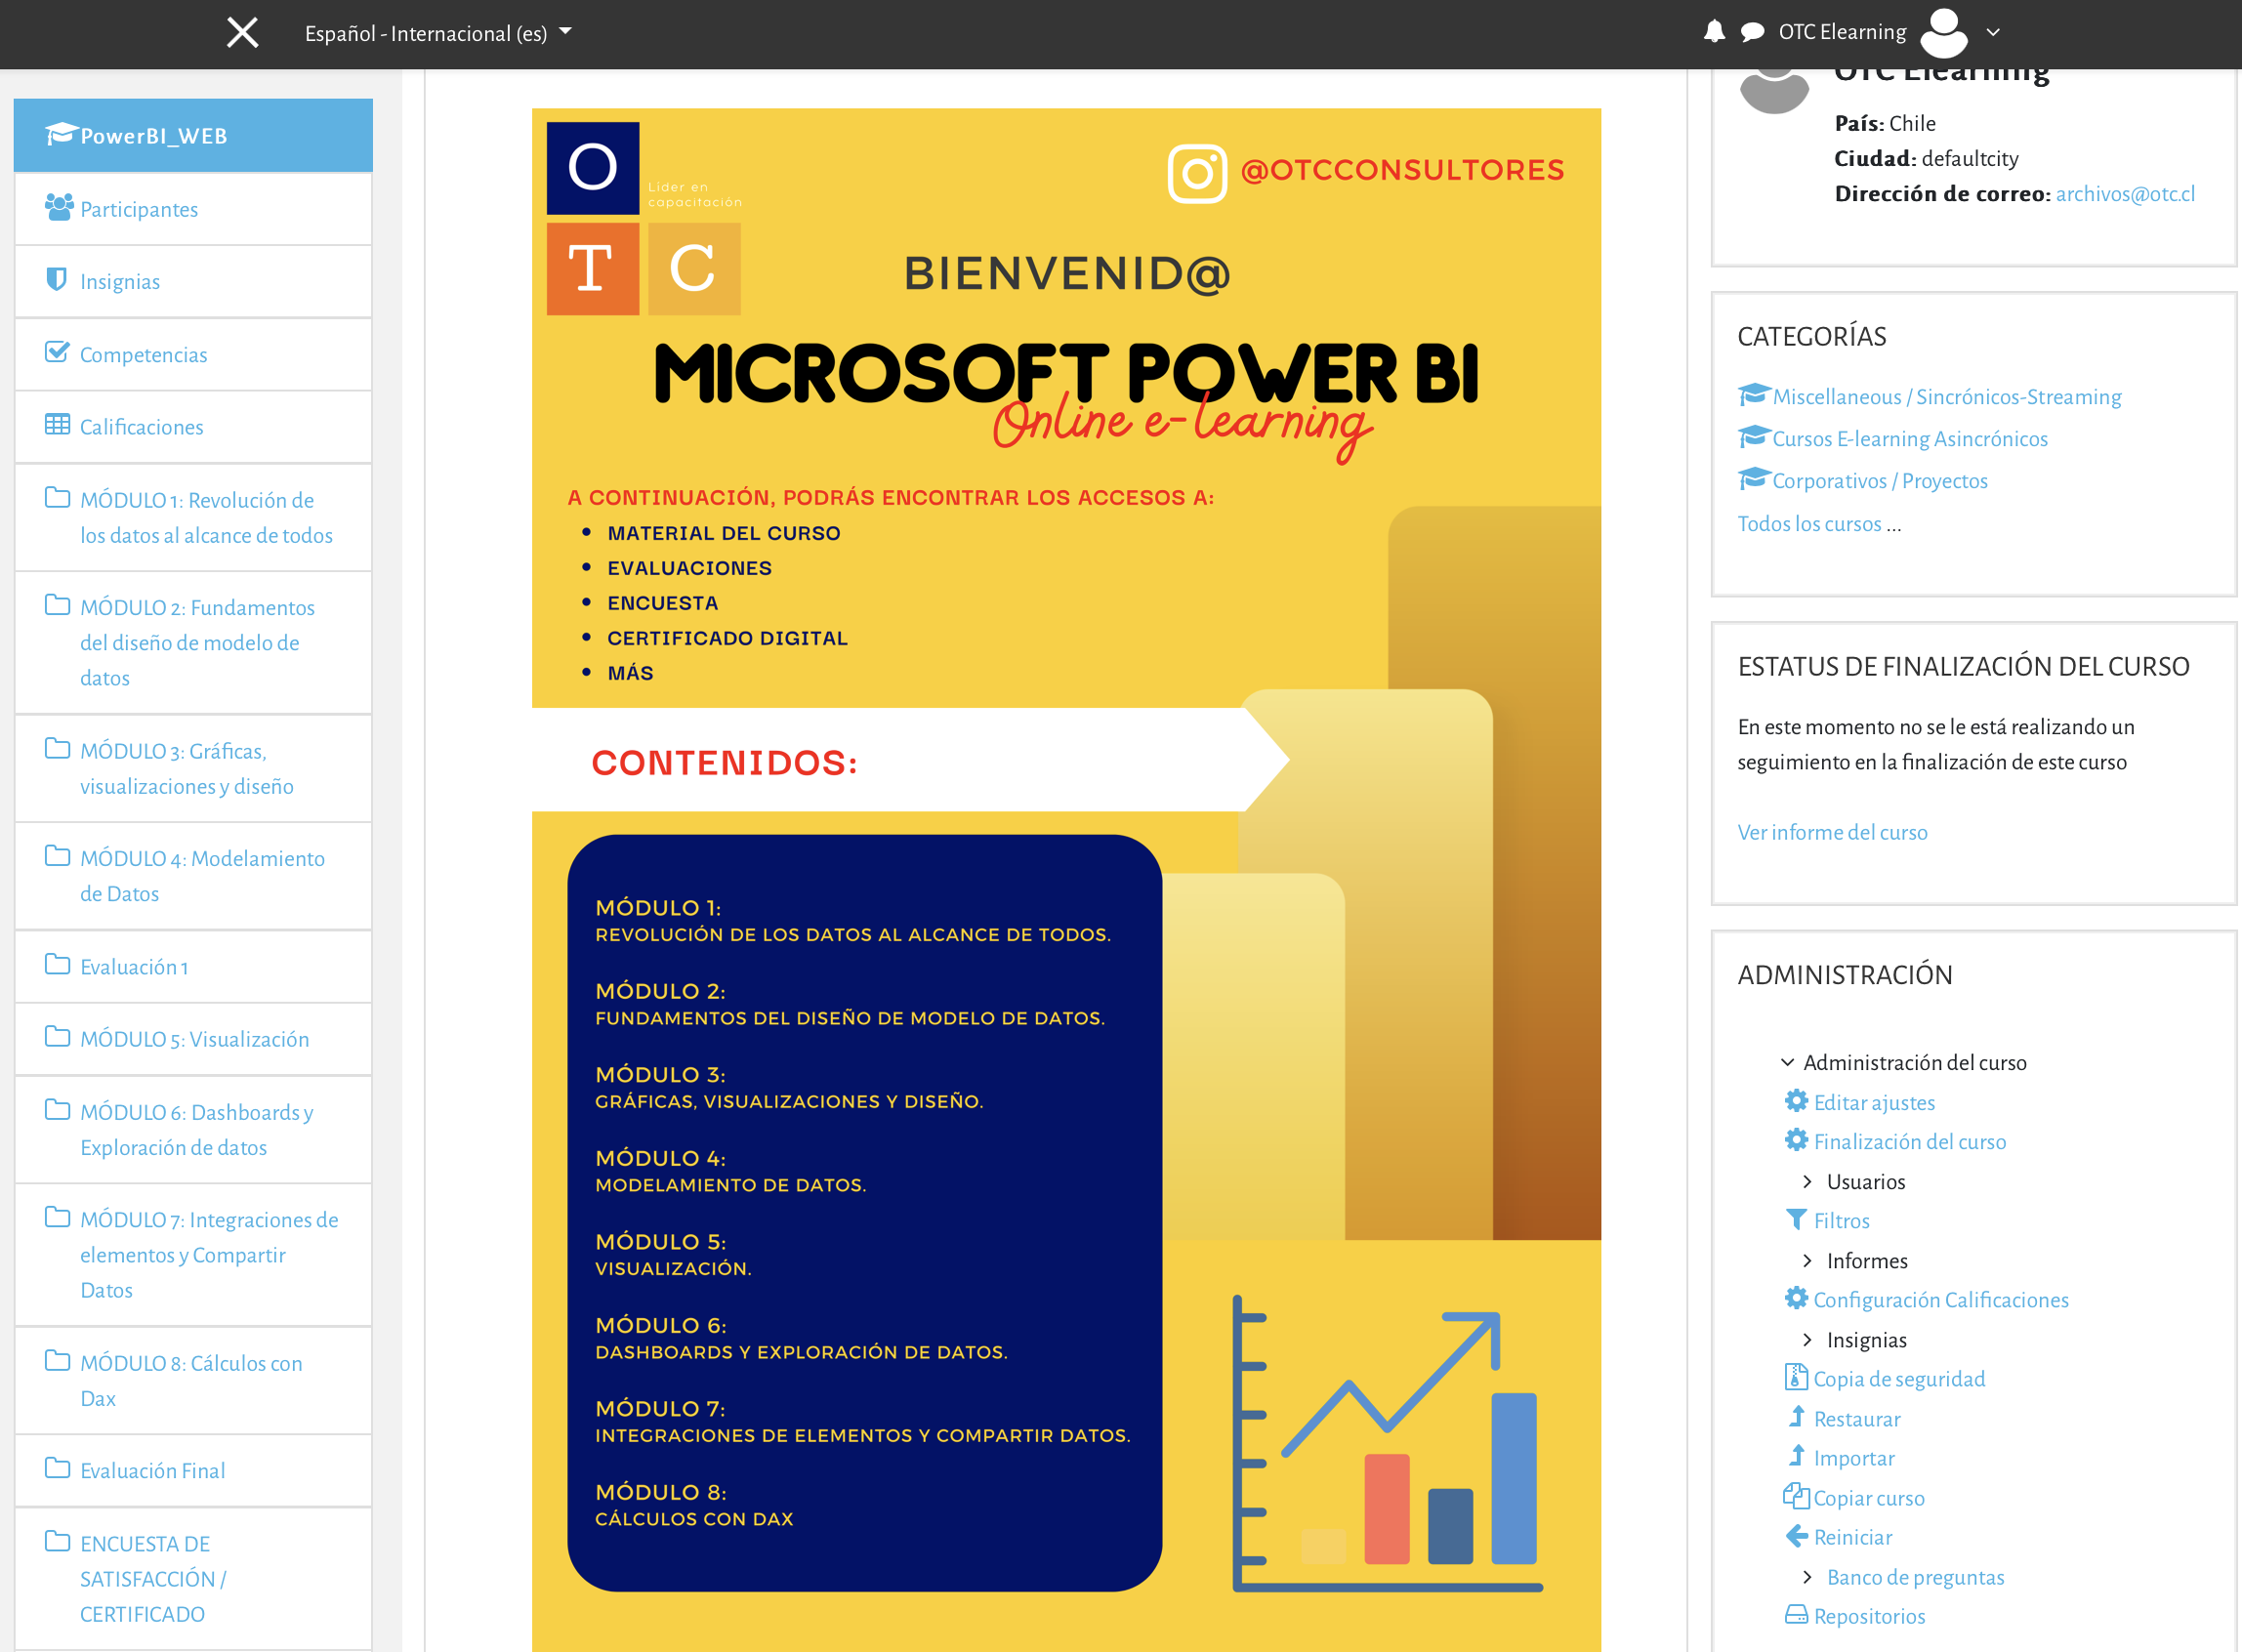Viewport: 2242px width, 1652px height.
Task: Open the notifications bell icon
Action: 1714,32
